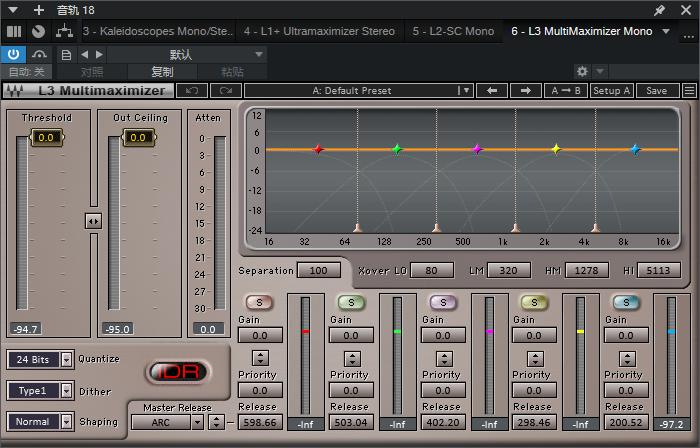
Task: Click the A → B copy button
Action: [x=566, y=91]
